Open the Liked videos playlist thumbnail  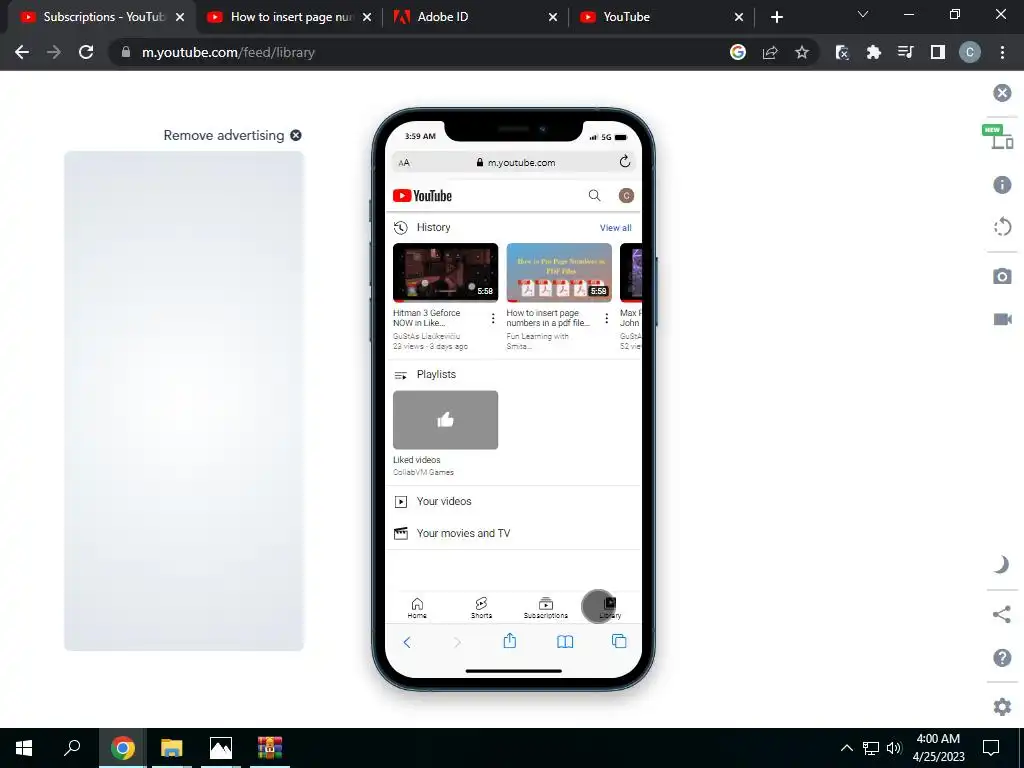coord(445,420)
